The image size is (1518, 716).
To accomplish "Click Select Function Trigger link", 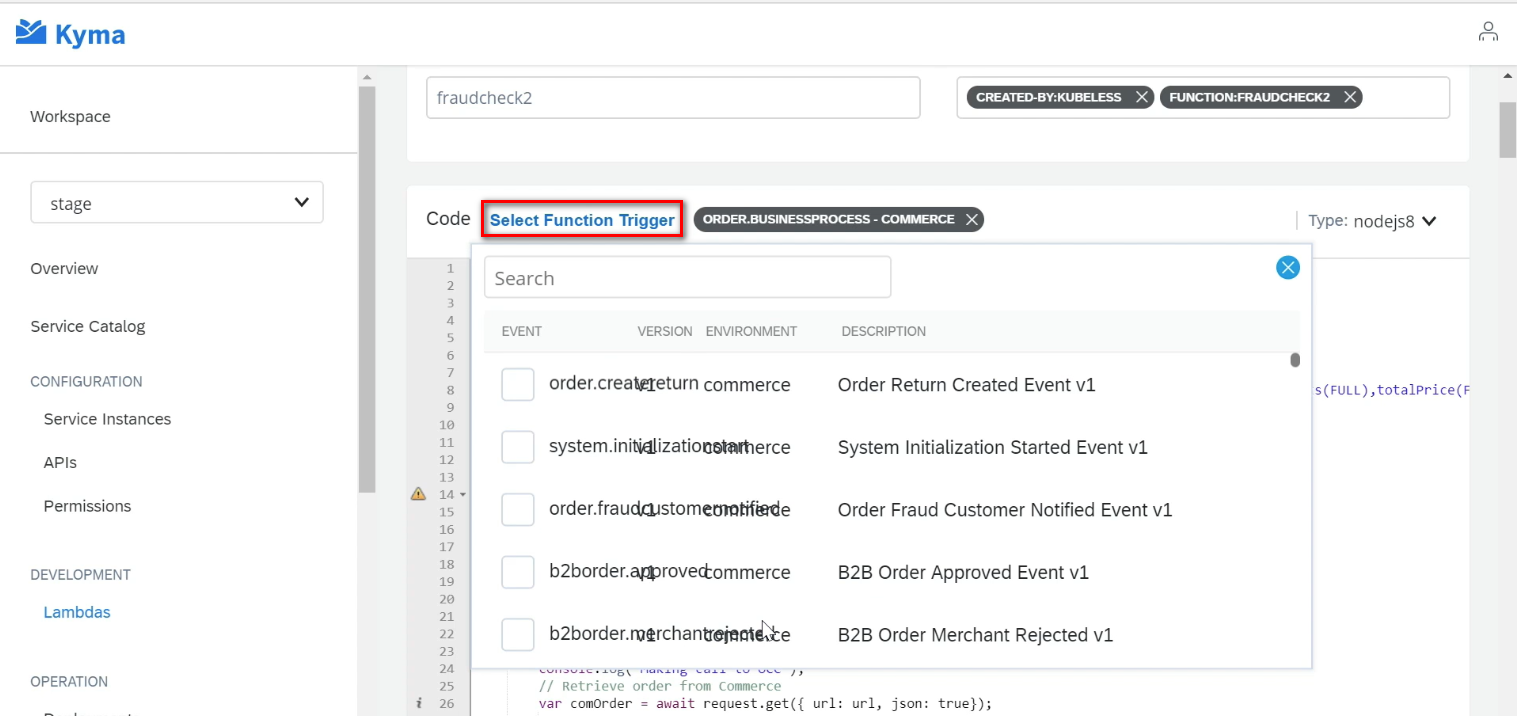I will (x=582, y=220).
